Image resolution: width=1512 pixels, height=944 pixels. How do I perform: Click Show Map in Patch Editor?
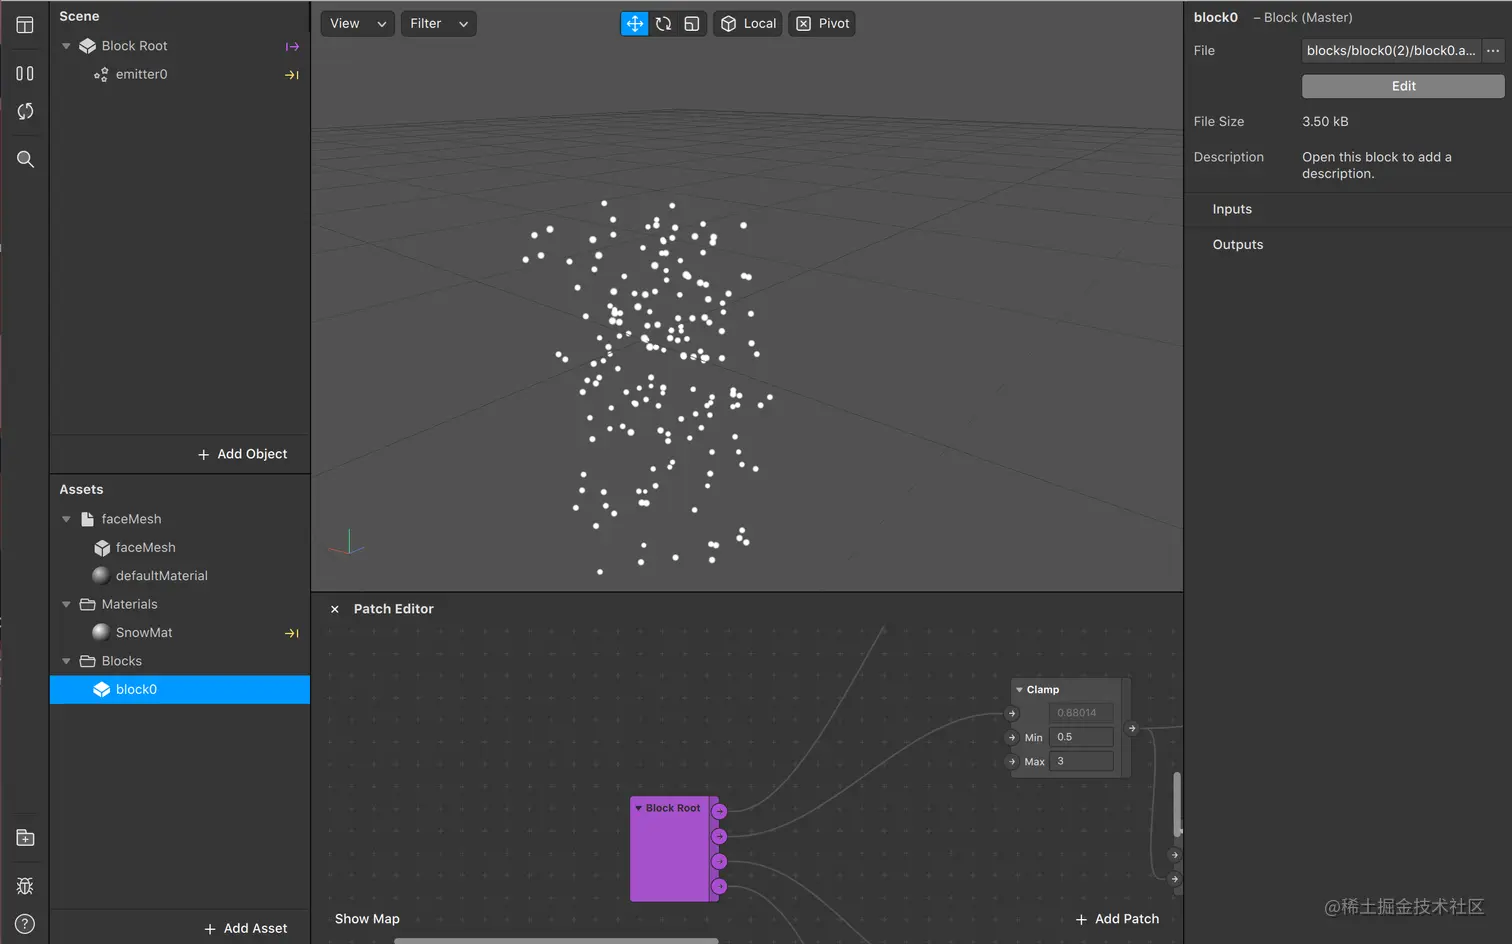(x=367, y=919)
